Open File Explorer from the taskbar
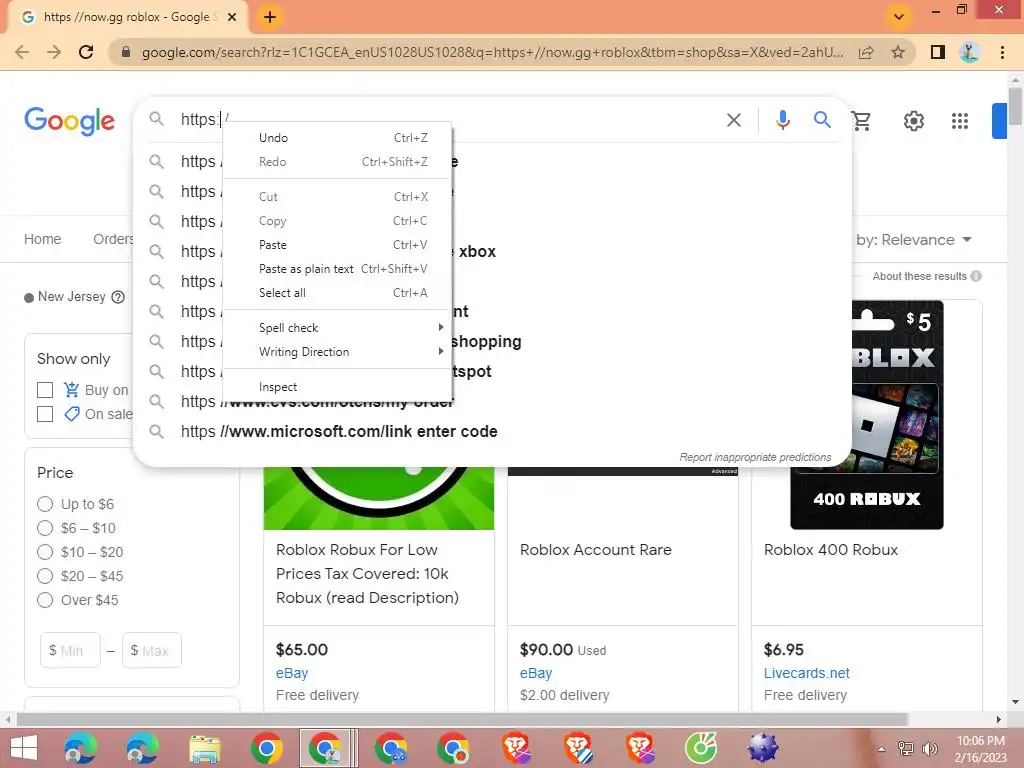The height and width of the screenshot is (768, 1024). [204, 748]
